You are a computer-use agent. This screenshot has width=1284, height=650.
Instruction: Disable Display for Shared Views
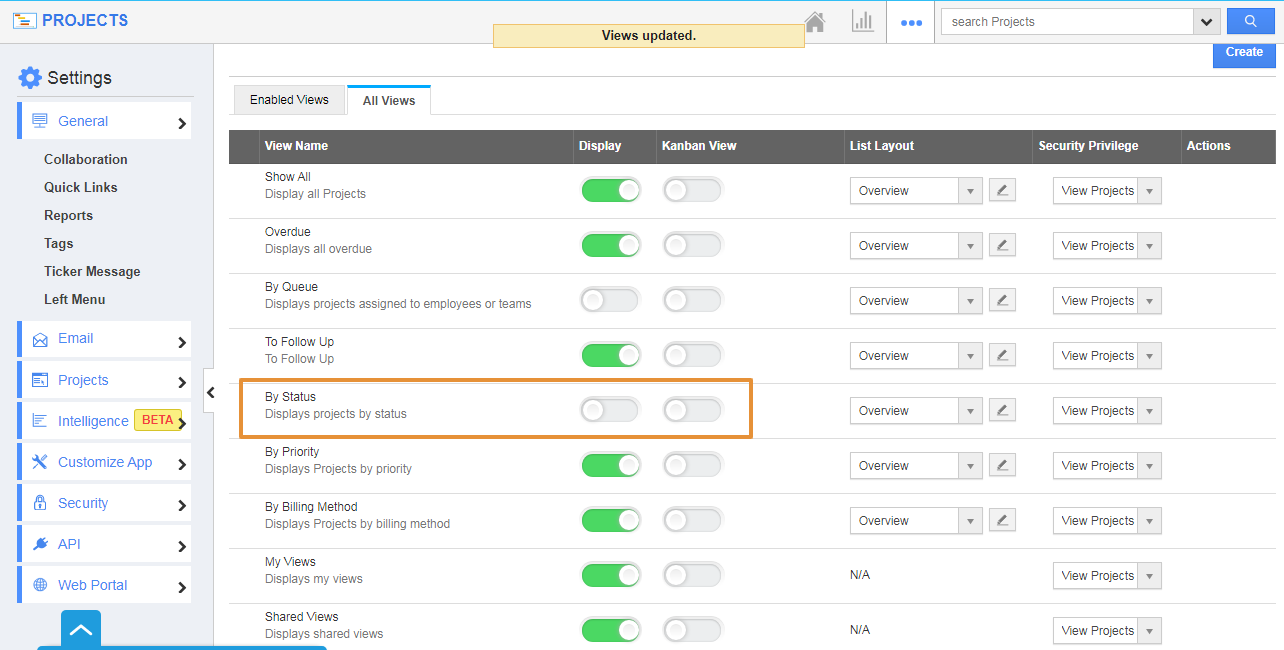610,630
